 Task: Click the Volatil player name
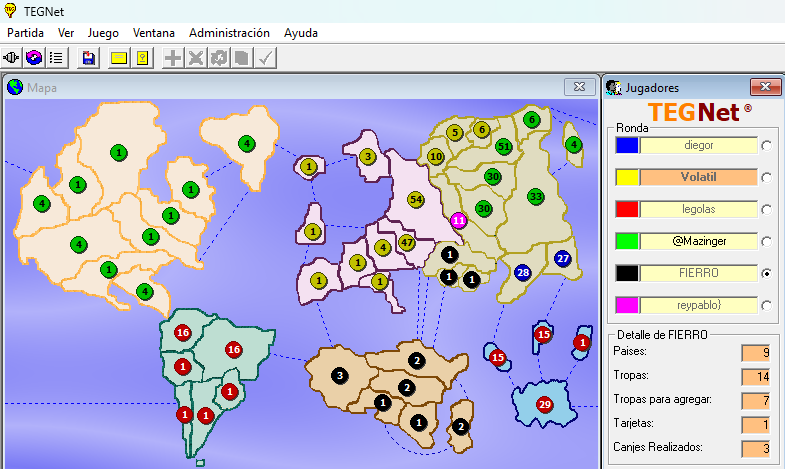tap(699, 177)
